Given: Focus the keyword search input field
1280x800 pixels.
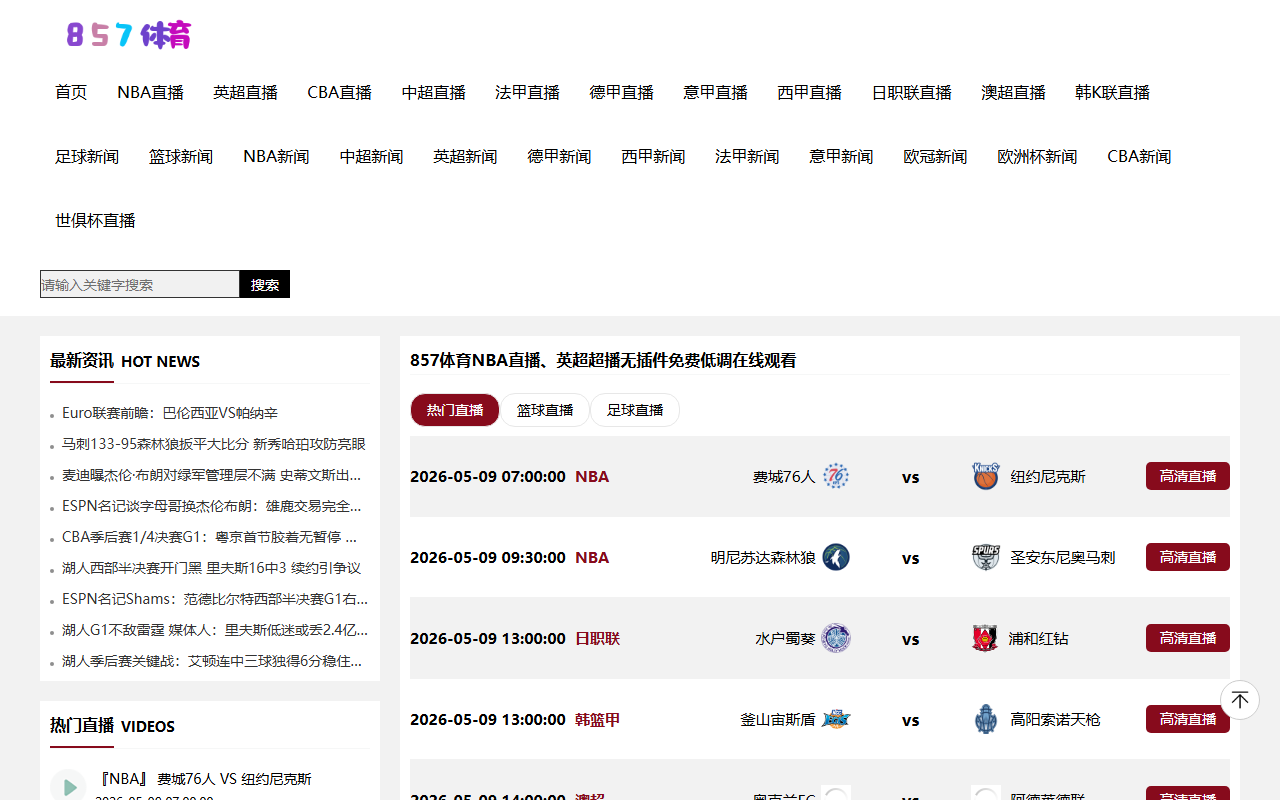Looking at the screenshot, I should point(140,284).
